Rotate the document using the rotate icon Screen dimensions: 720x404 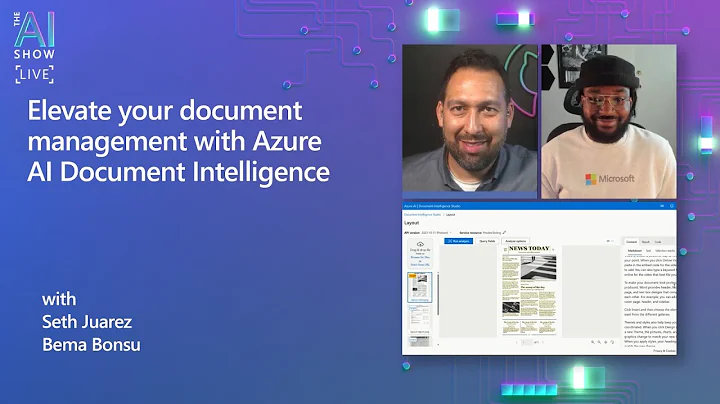pyautogui.click(x=612, y=342)
